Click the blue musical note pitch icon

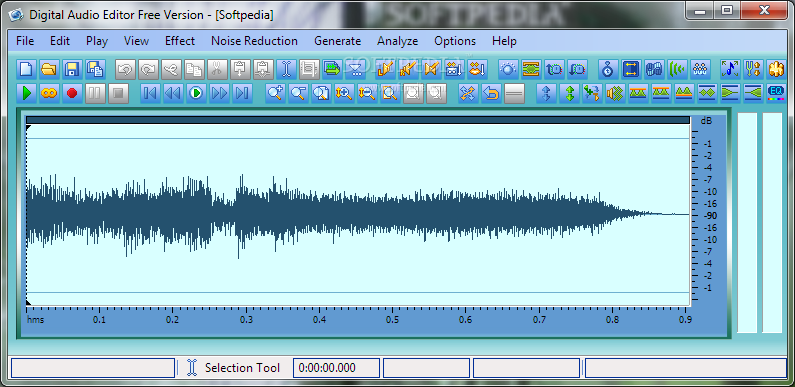pos(730,69)
